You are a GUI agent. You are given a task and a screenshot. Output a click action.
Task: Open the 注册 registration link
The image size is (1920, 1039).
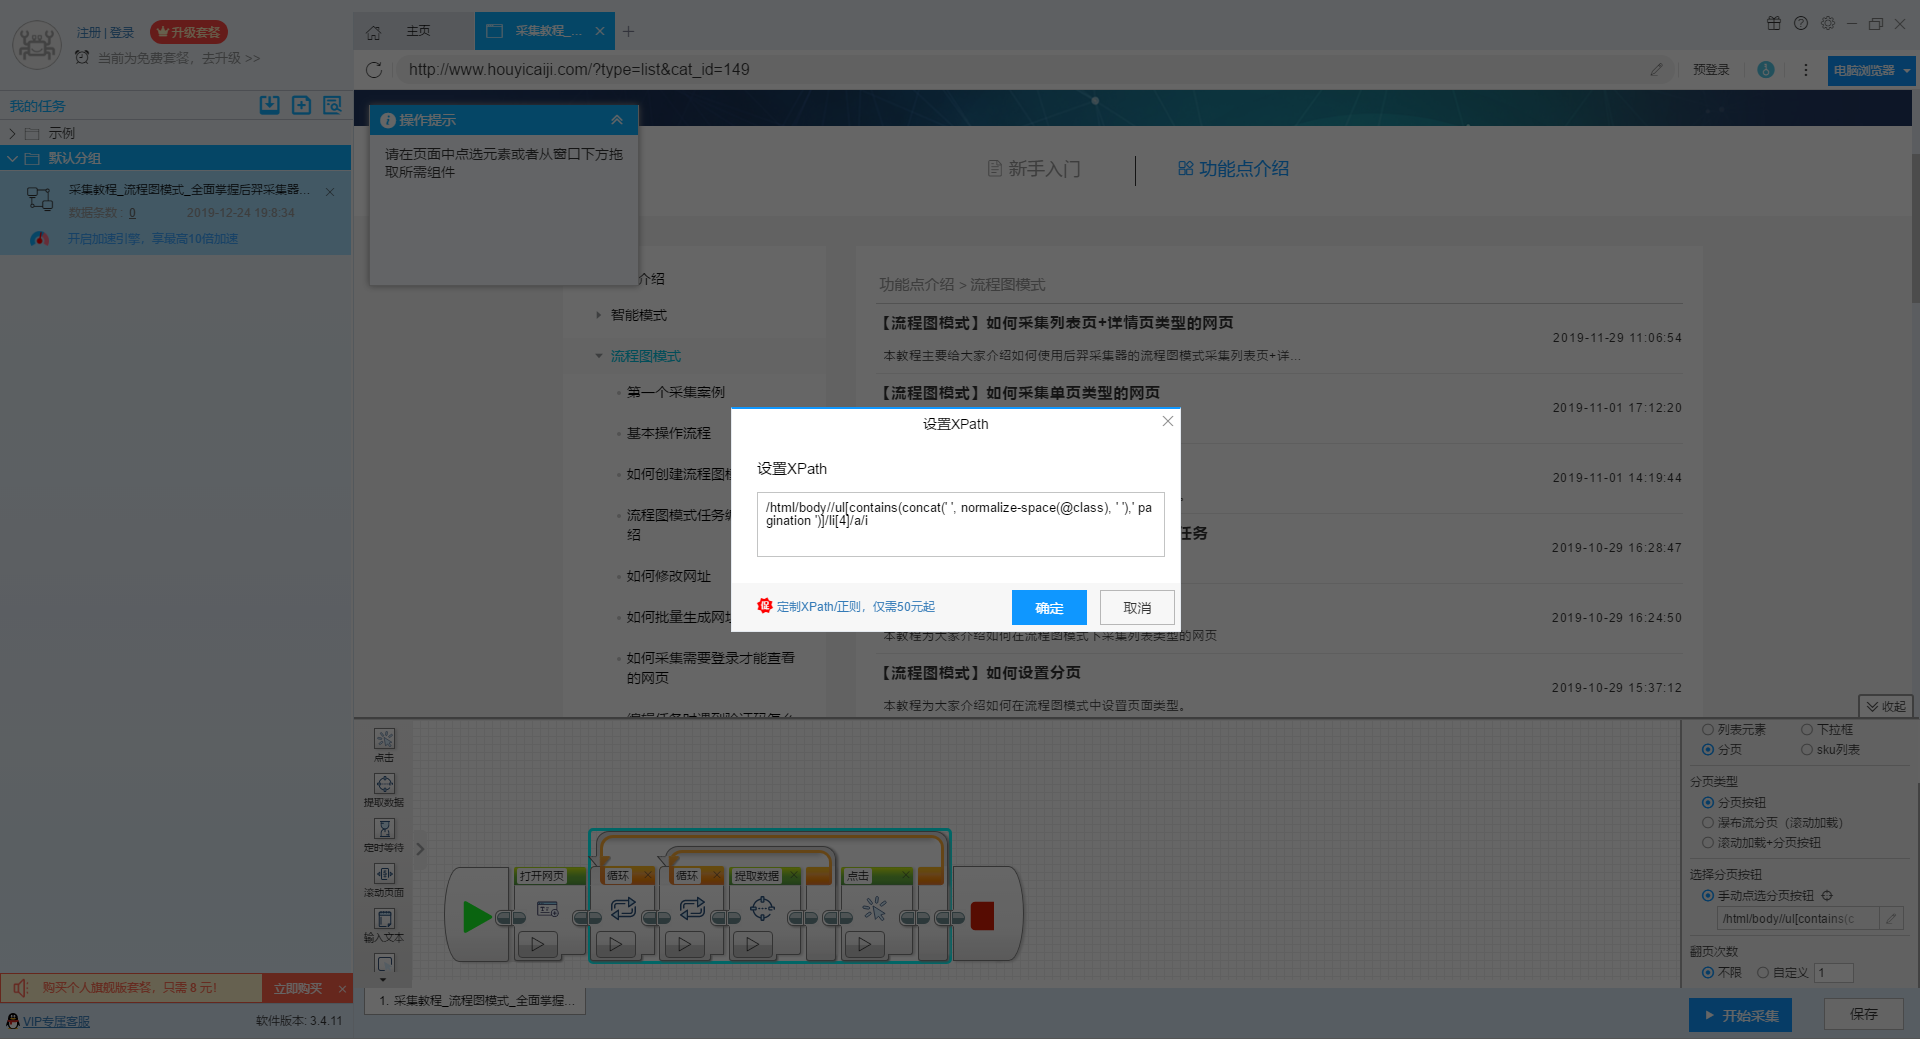[x=88, y=32]
